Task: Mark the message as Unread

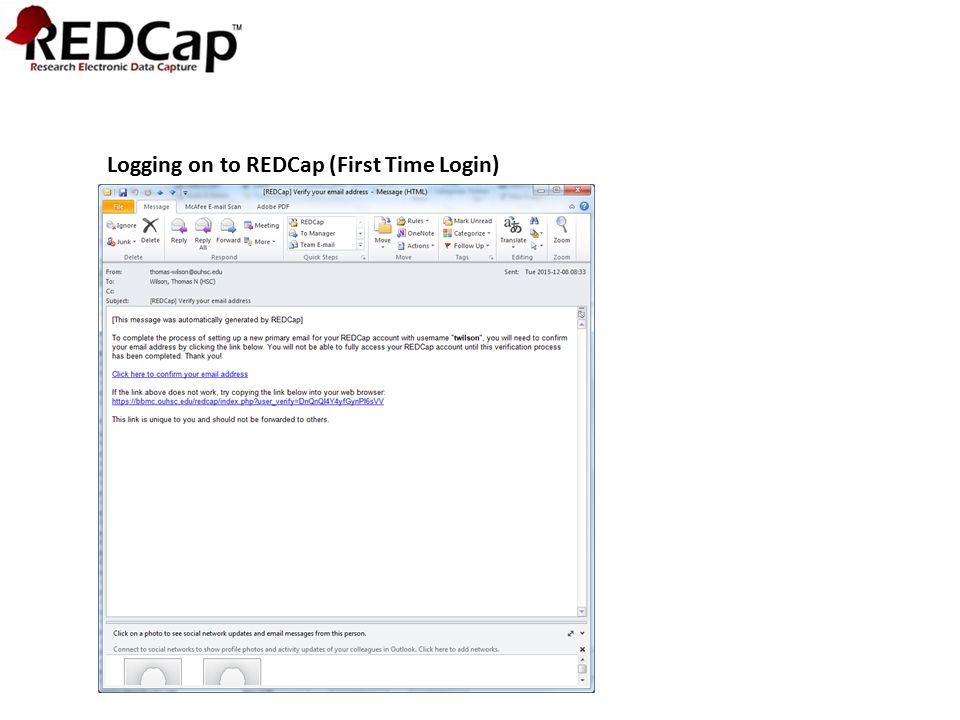Action: (468, 221)
